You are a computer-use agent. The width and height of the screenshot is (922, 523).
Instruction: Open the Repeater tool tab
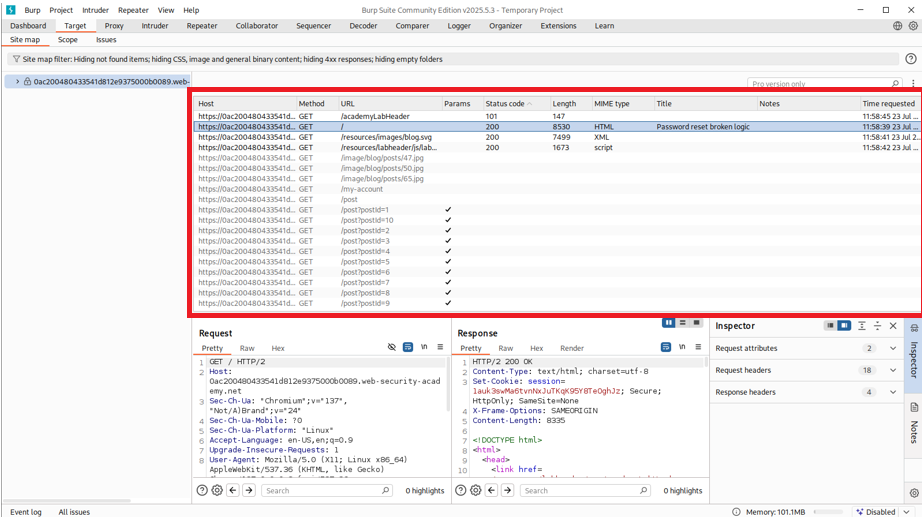click(x=202, y=26)
